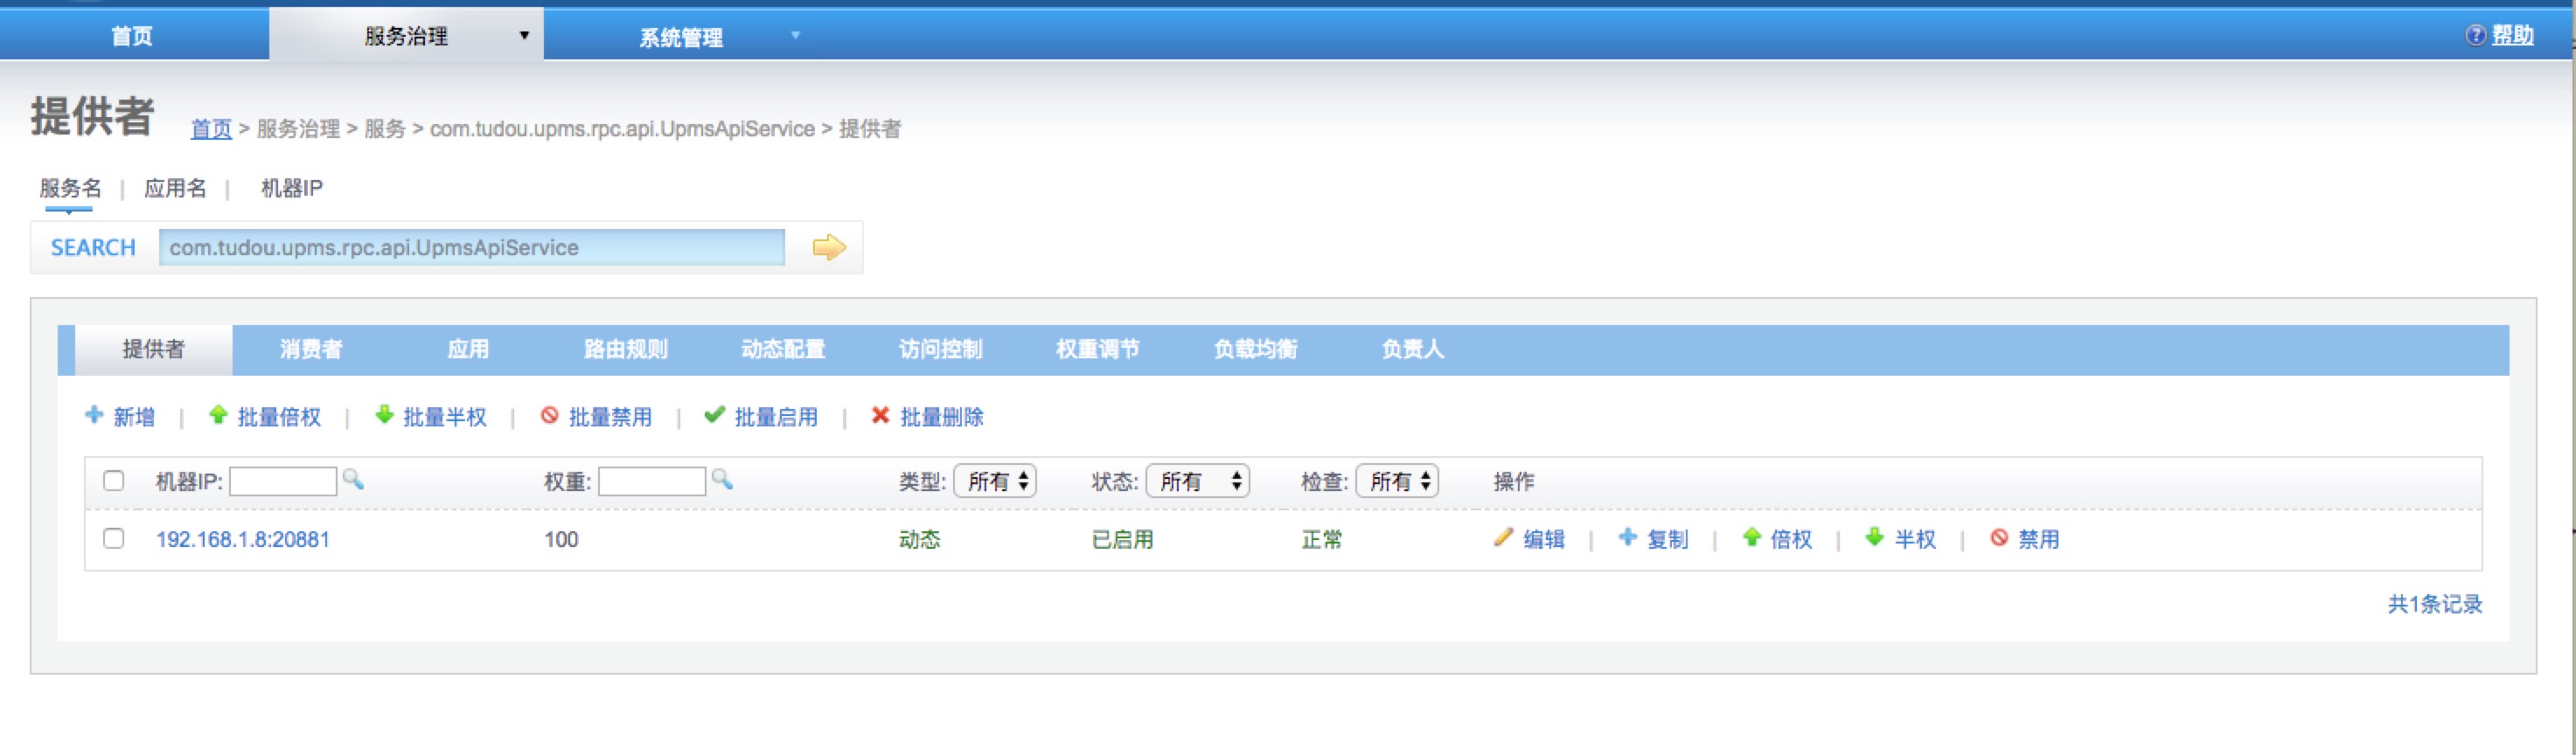2576x755 pixels.
Task: Click magnifier icon next to 权重 field
Action: [x=722, y=480]
